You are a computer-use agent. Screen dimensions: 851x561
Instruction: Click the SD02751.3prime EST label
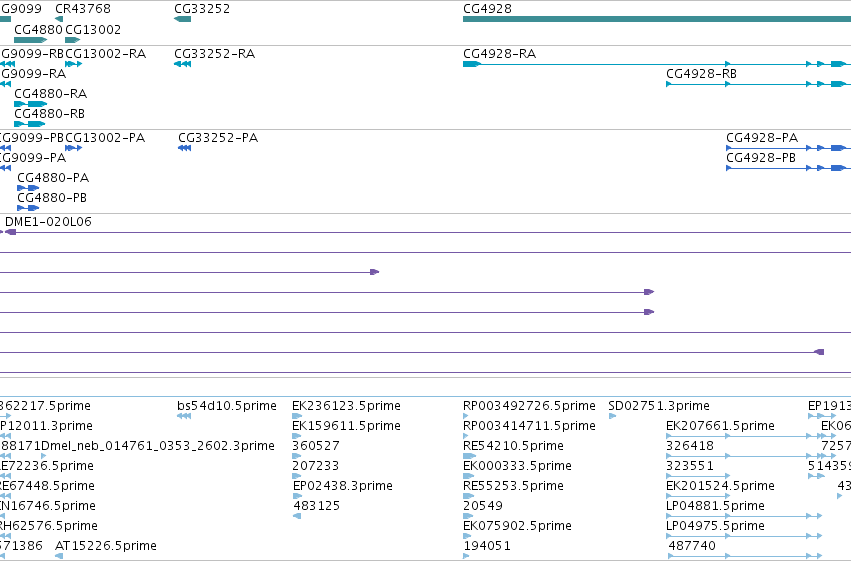pyautogui.click(x=659, y=406)
